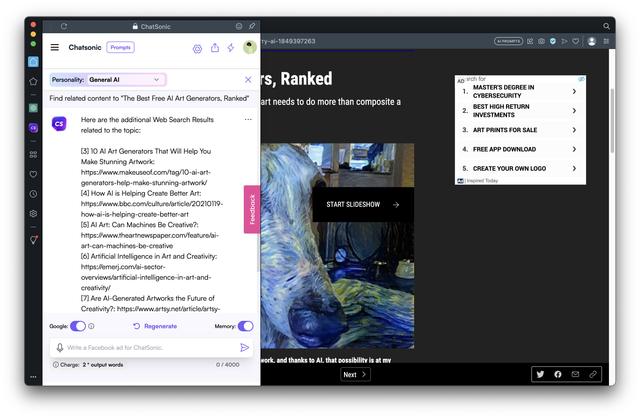Share article on Facebook
640x418 pixels.
point(558,374)
